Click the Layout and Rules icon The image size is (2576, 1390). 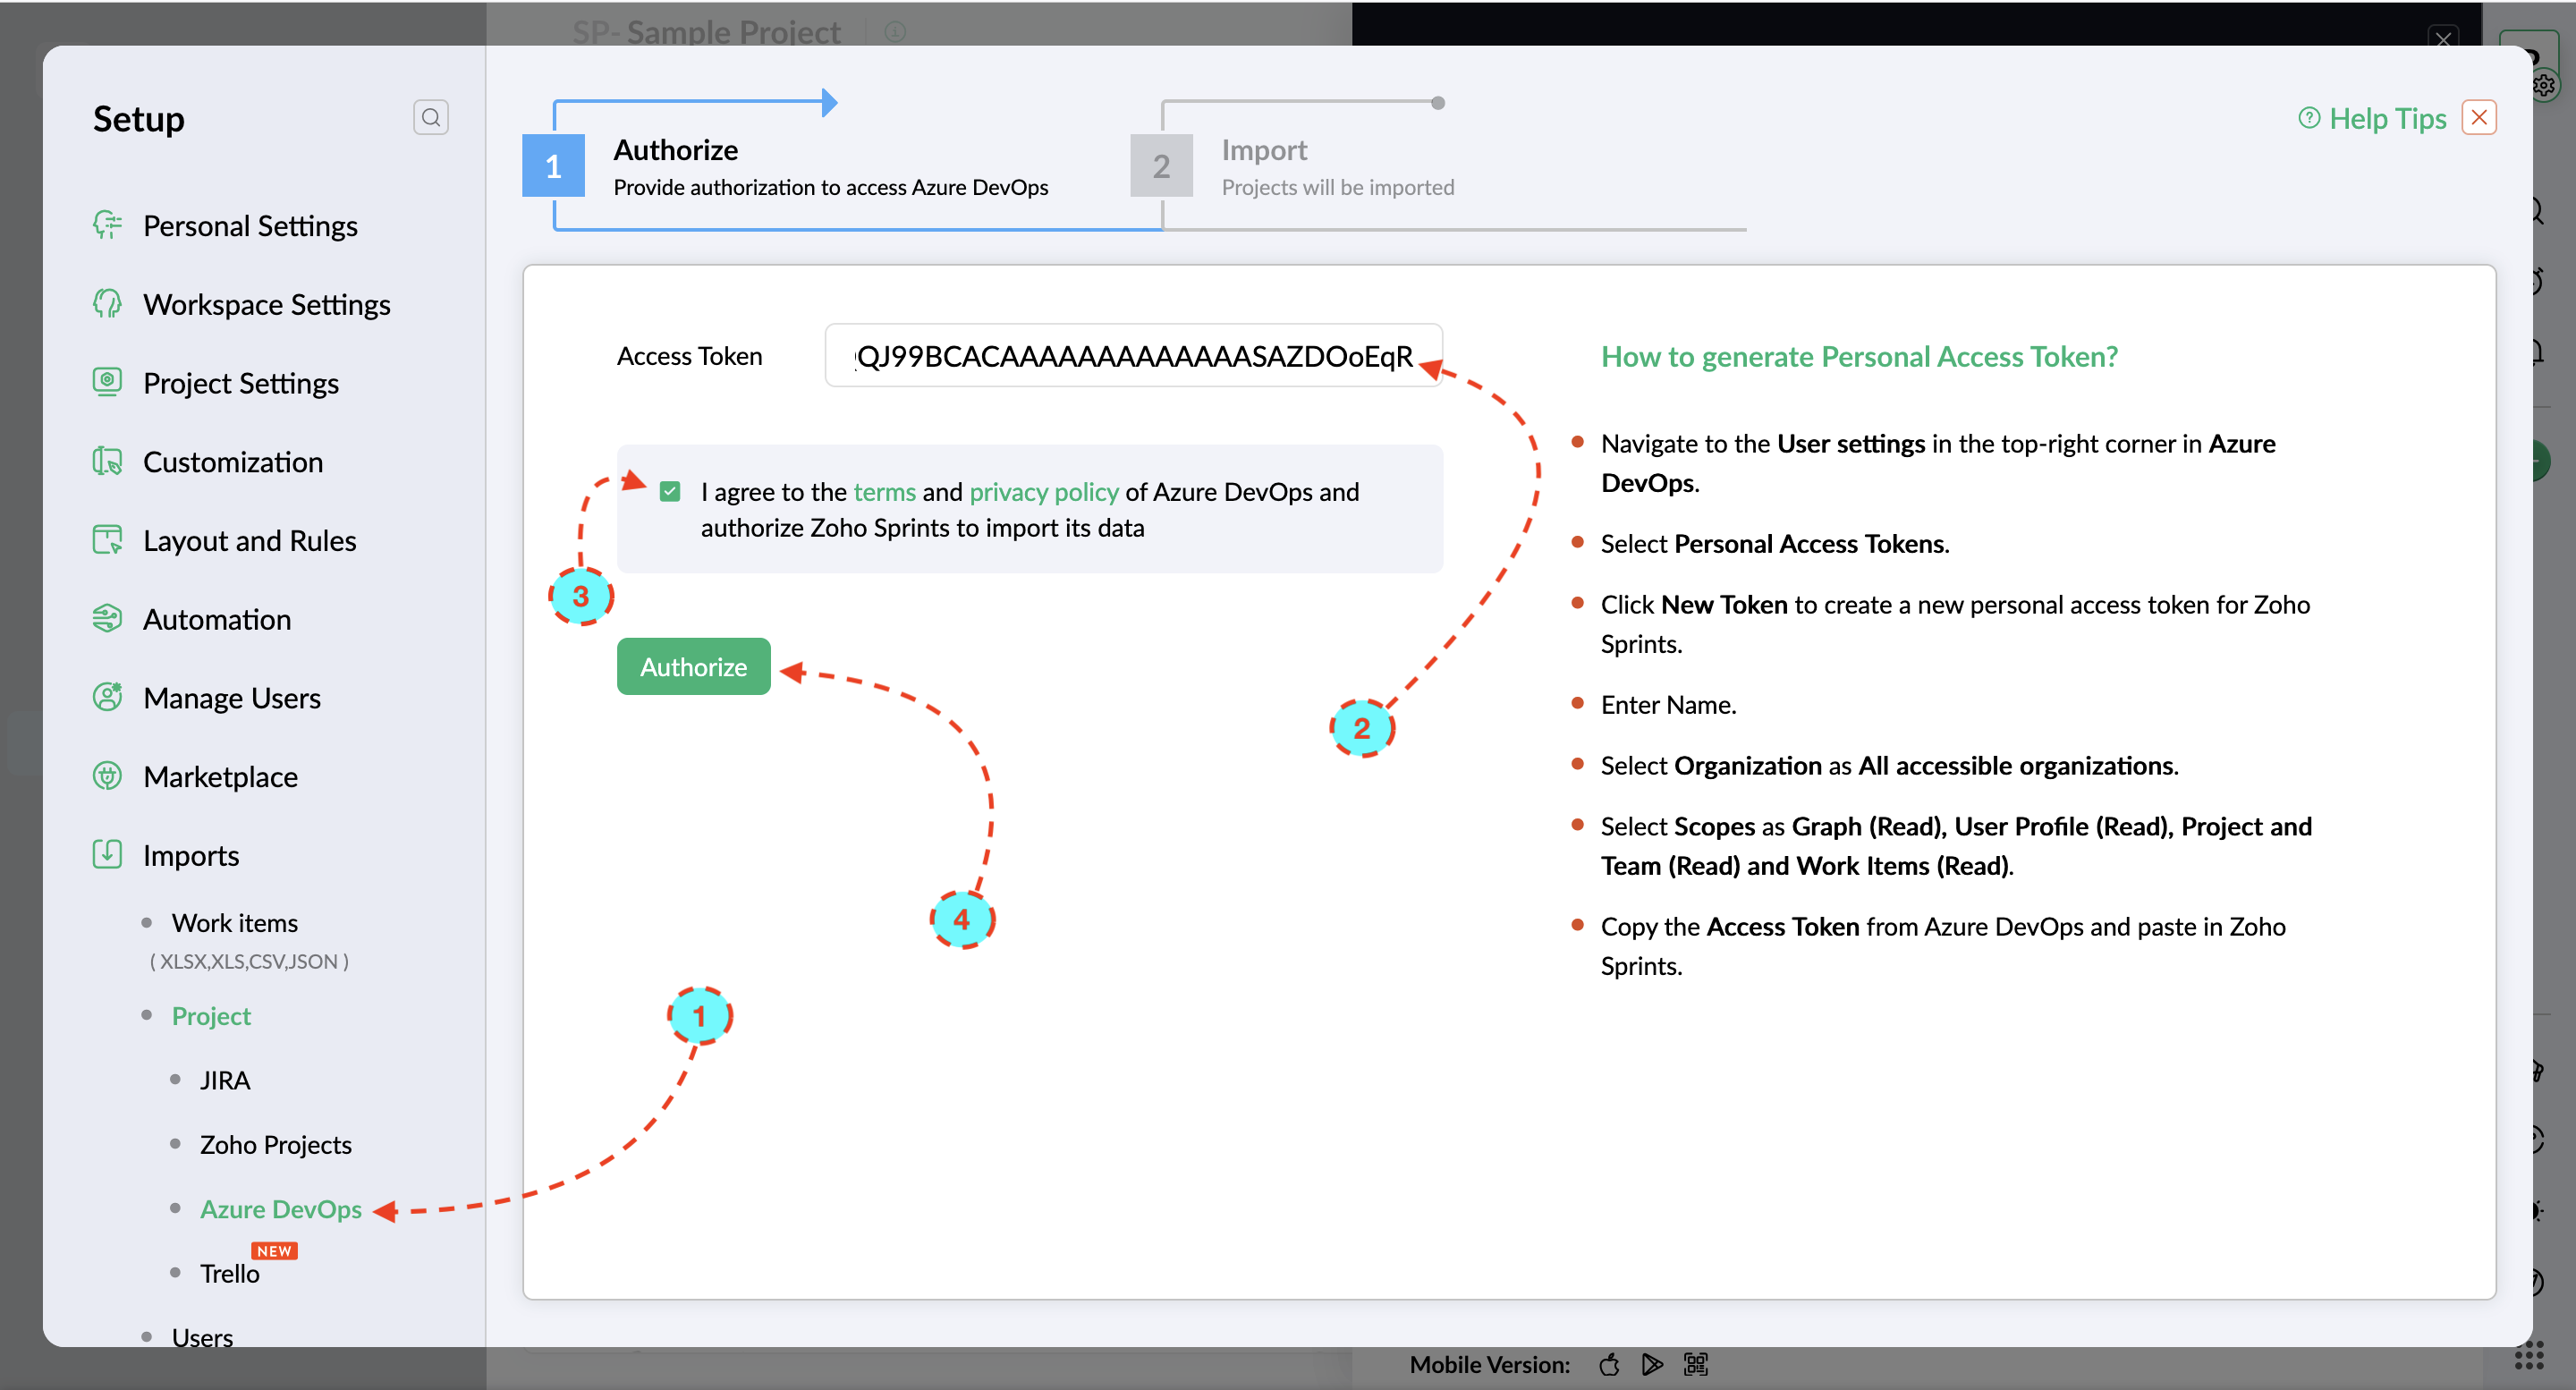107,540
